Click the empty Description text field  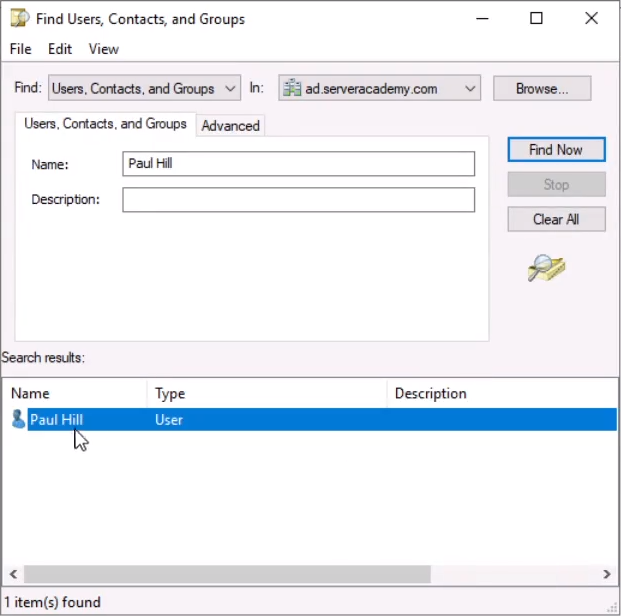point(298,200)
